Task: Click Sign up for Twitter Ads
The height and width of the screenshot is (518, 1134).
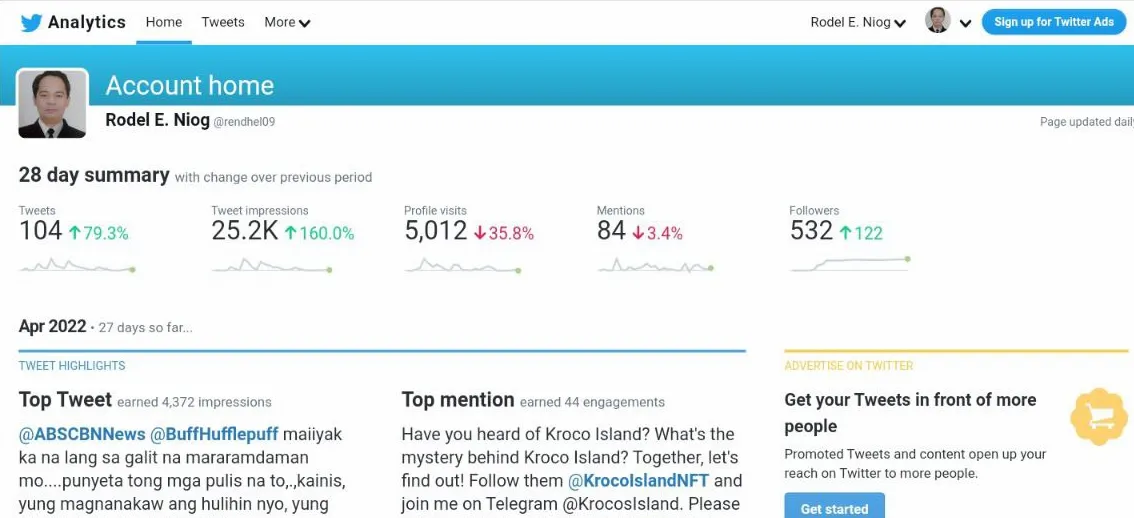Action: pos(1054,22)
